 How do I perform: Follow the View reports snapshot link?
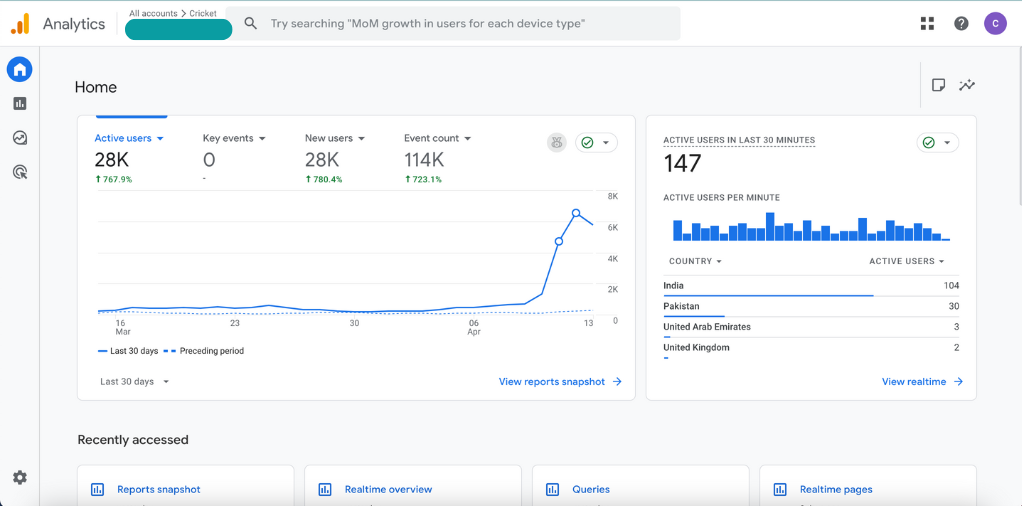tap(560, 381)
